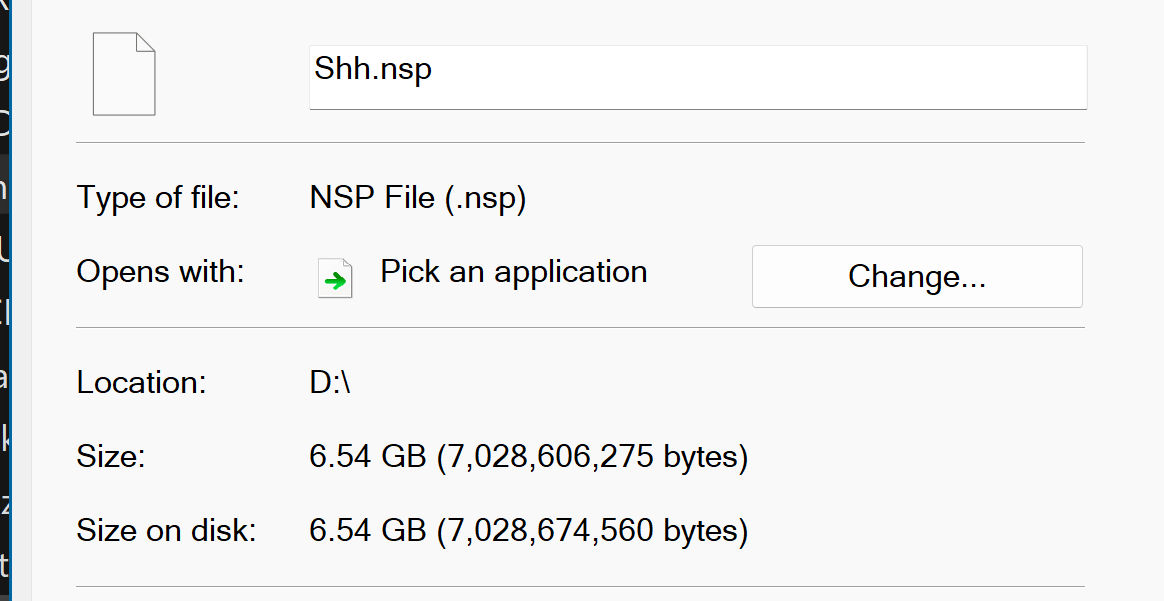Select the "Pick an application" text
The width and height of the screenshot is (1164, 601).
coord(513,272)
